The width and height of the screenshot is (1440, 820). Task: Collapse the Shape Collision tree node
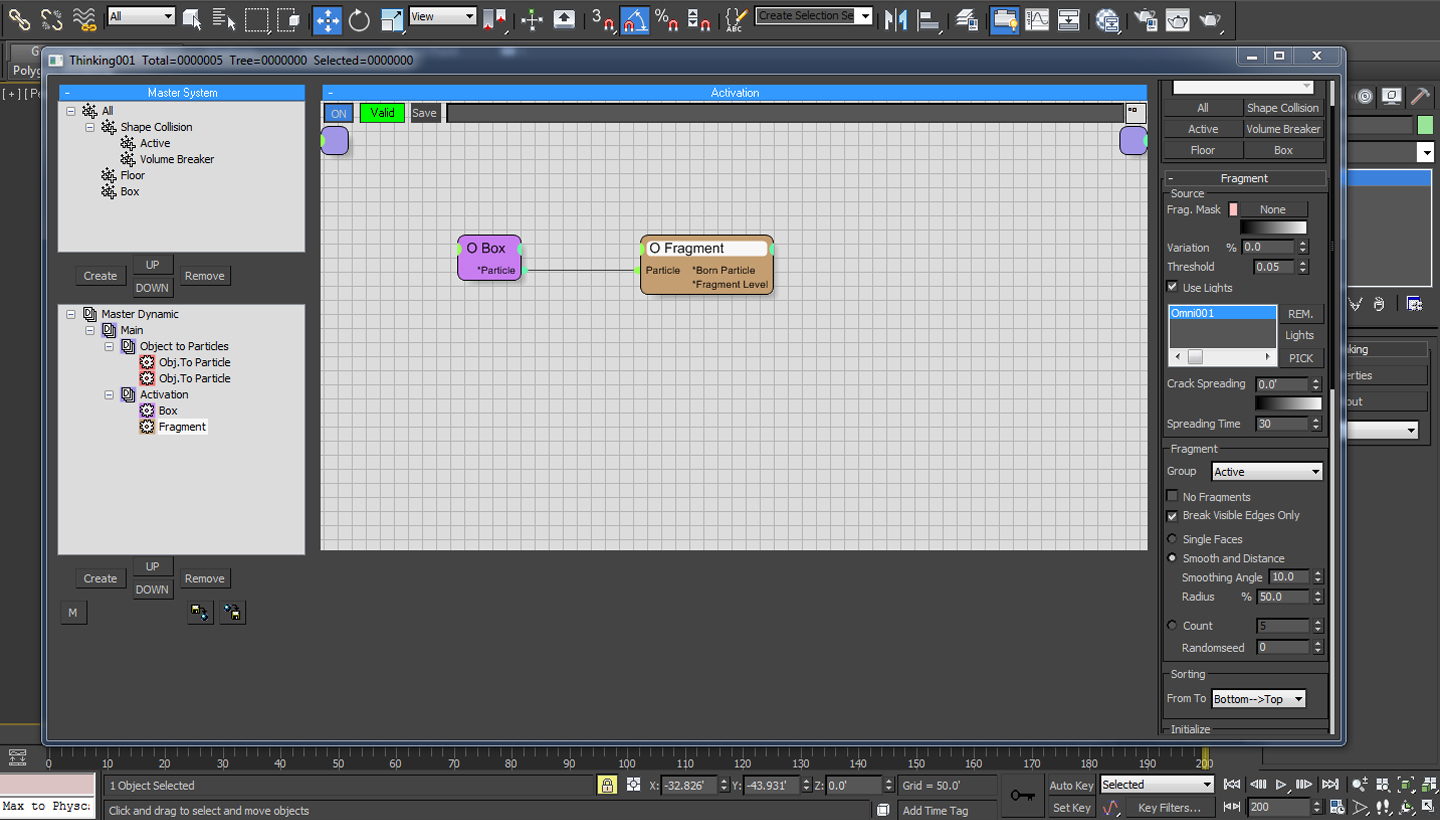click(90, 127)
